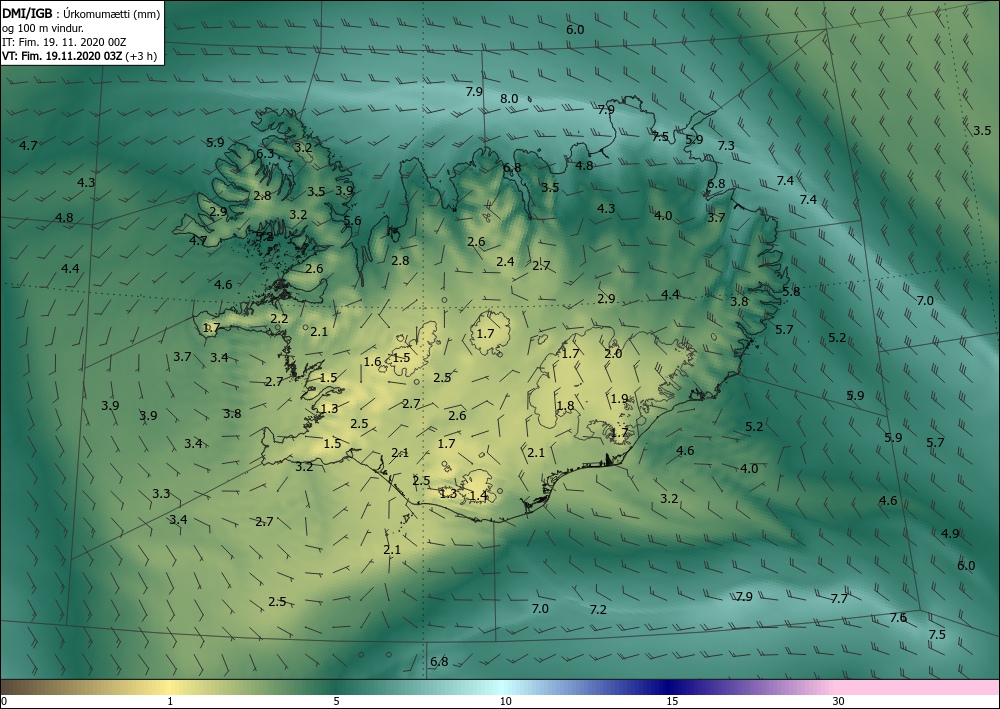Click the map value "7.2"
This screenshot has width=1000, height=709.
point(598,610)
